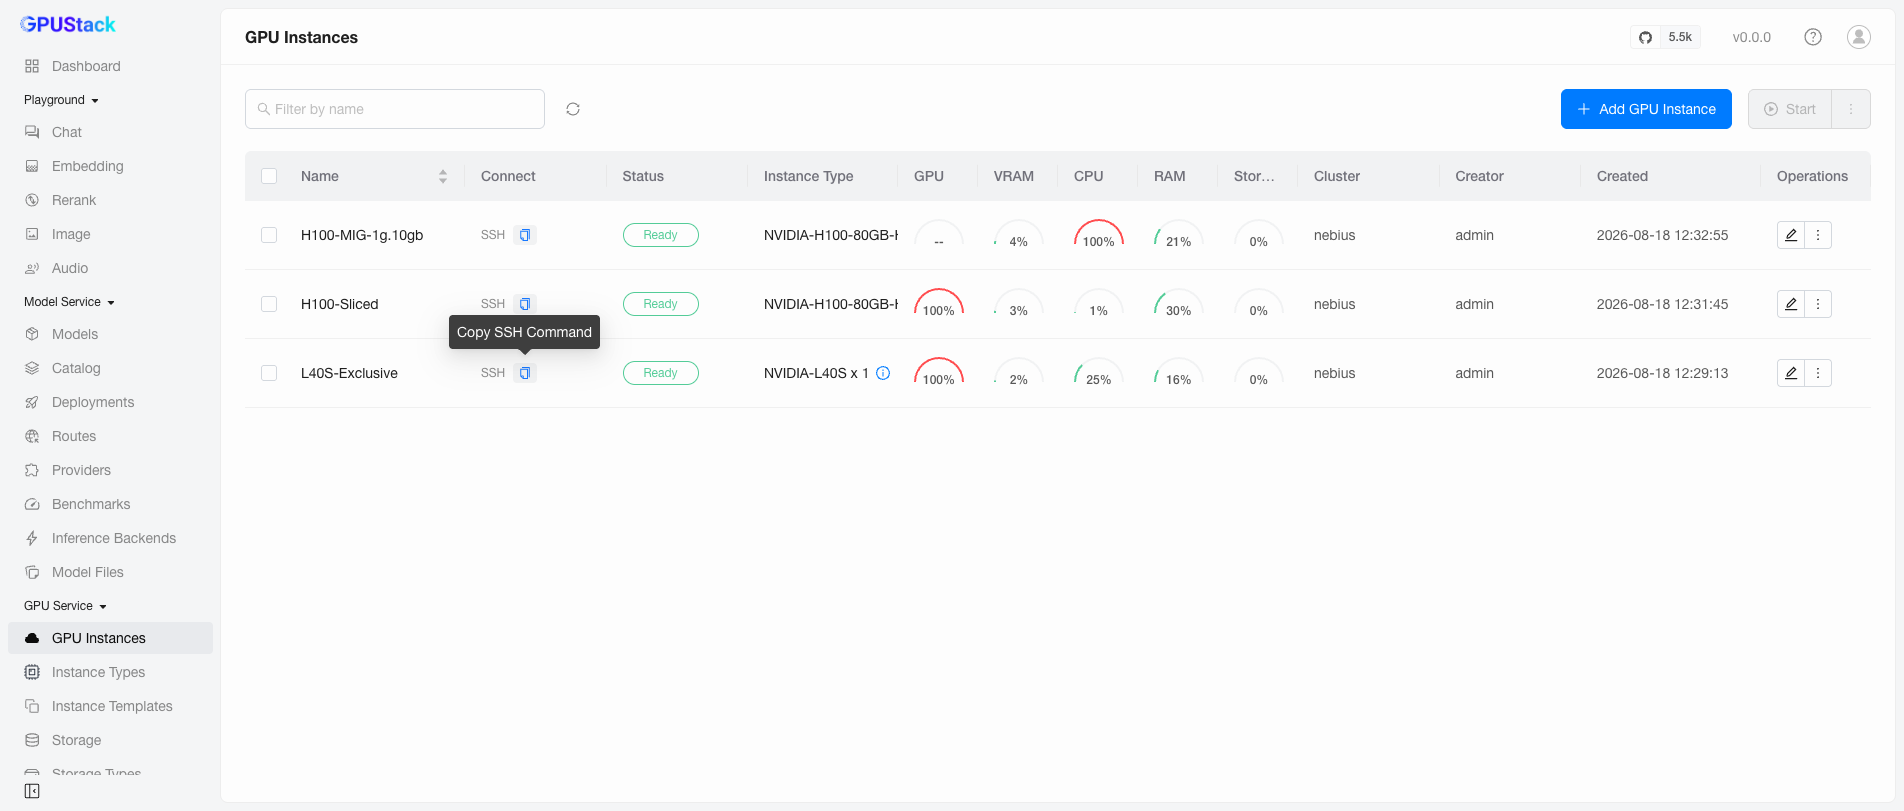Collapse the Playground section
The height and width of the screenshot is (811, 1904).
point(61,100)
